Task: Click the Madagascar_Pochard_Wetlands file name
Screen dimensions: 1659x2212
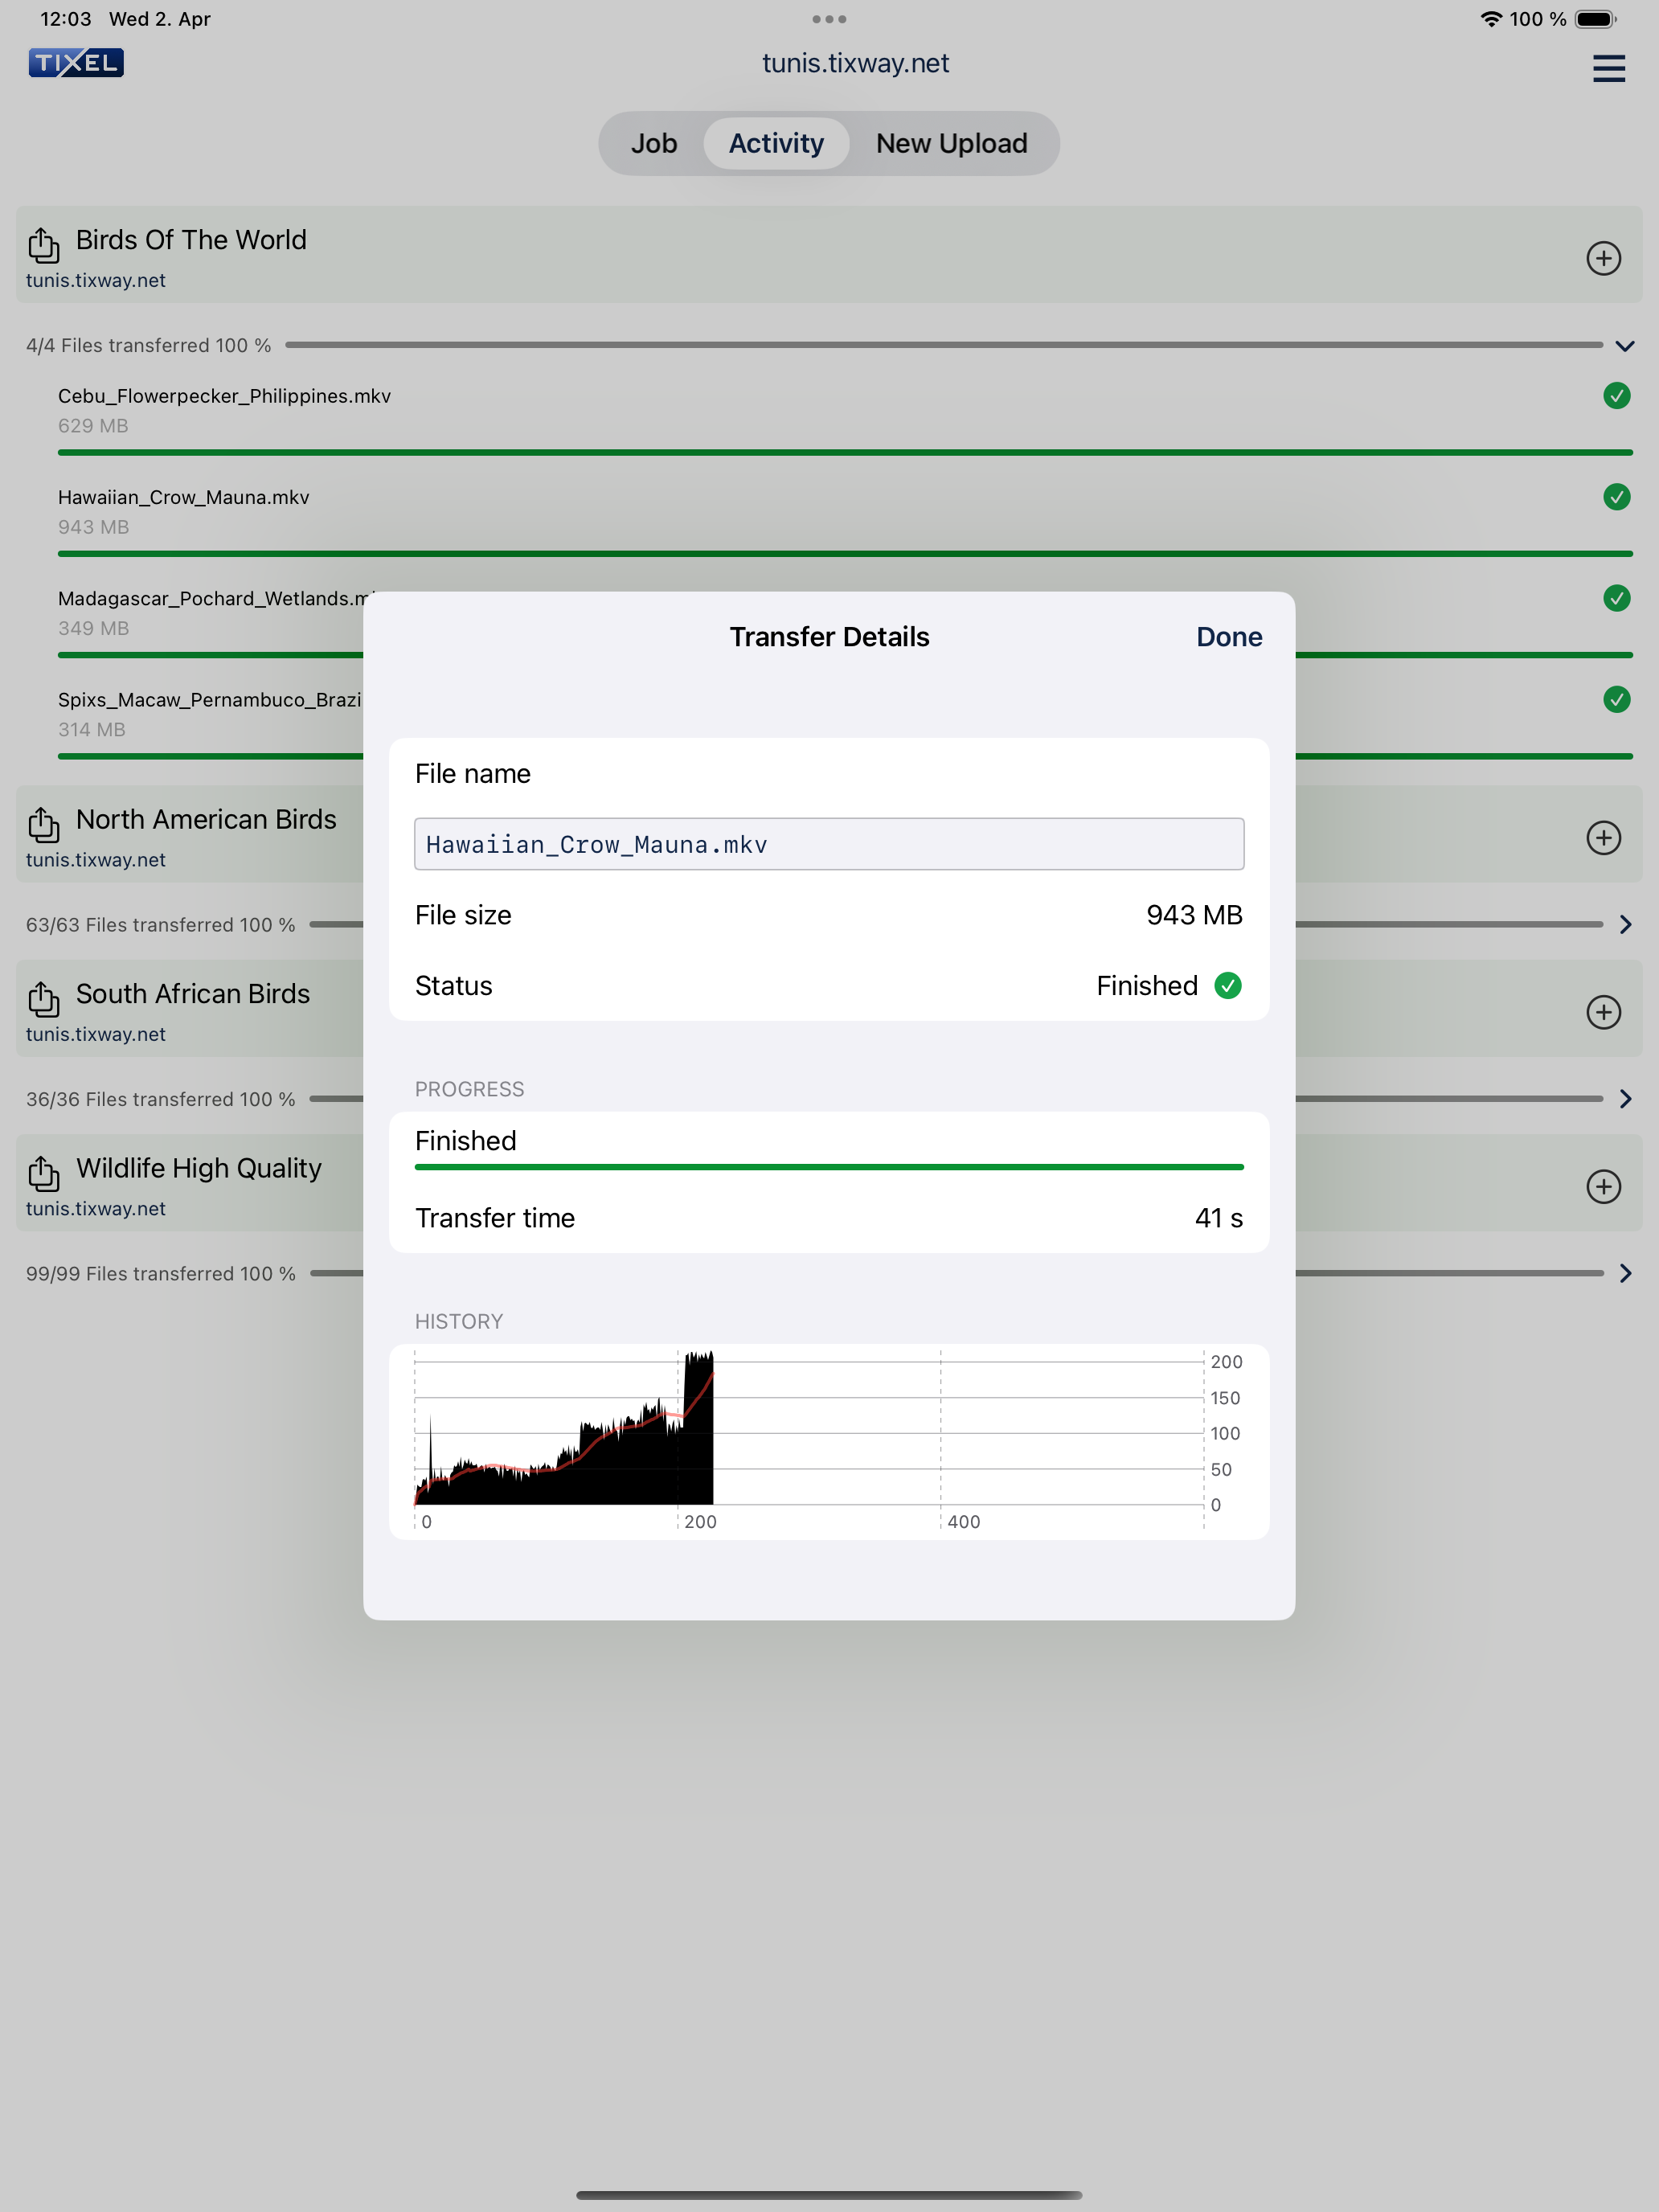Action: tap(210, 598)
